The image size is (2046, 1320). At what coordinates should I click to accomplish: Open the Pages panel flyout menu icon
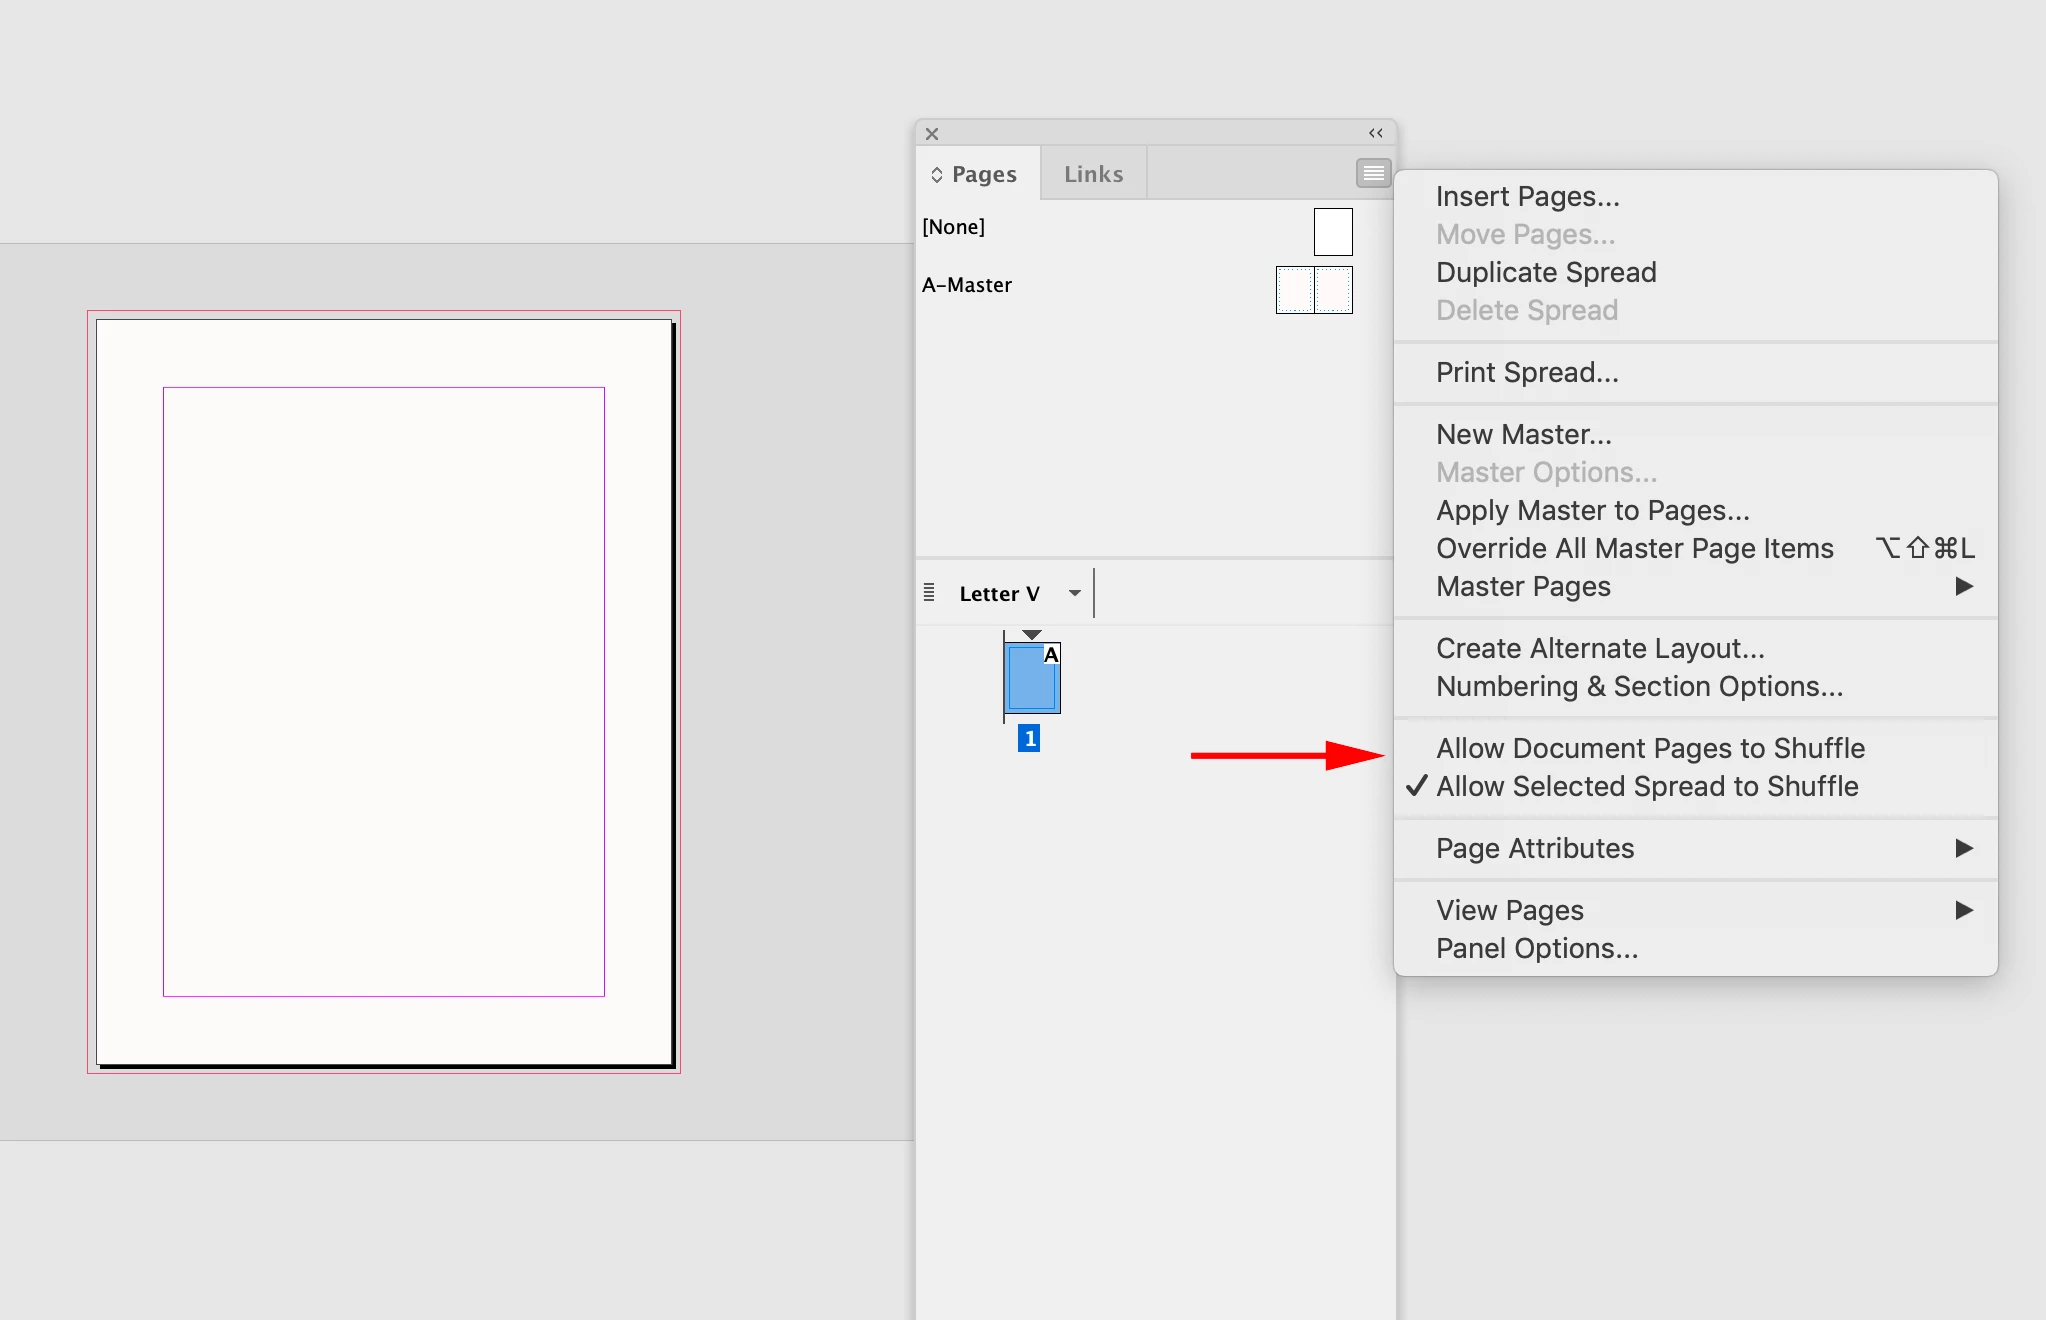pyautogui.click(x=1373, y=174)
